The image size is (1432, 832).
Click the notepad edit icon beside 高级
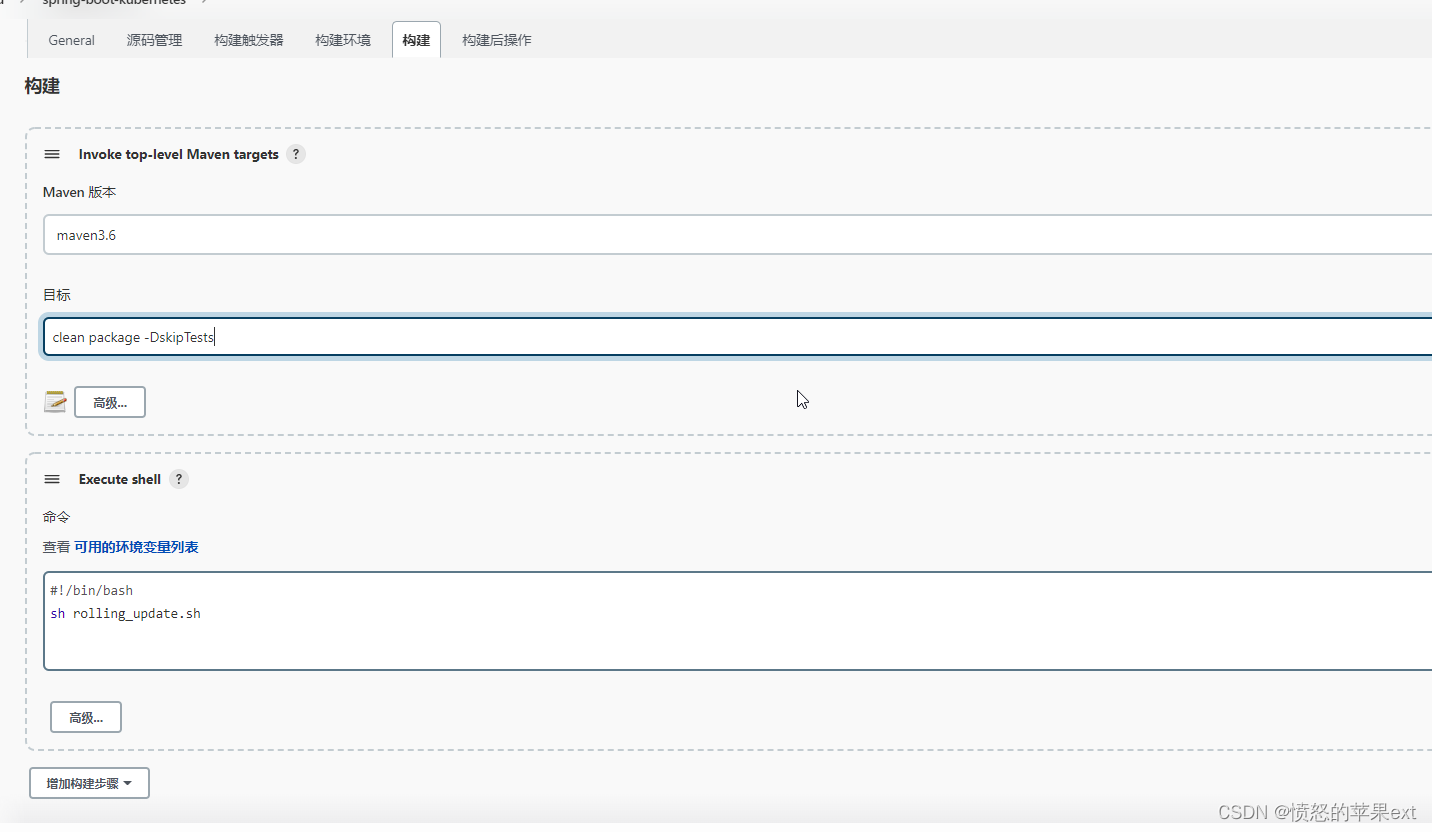coord(55,402)
